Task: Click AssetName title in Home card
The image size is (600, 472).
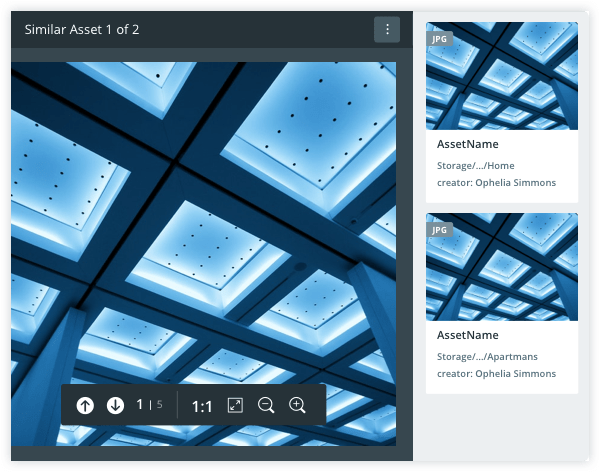Action: [468, 144]
